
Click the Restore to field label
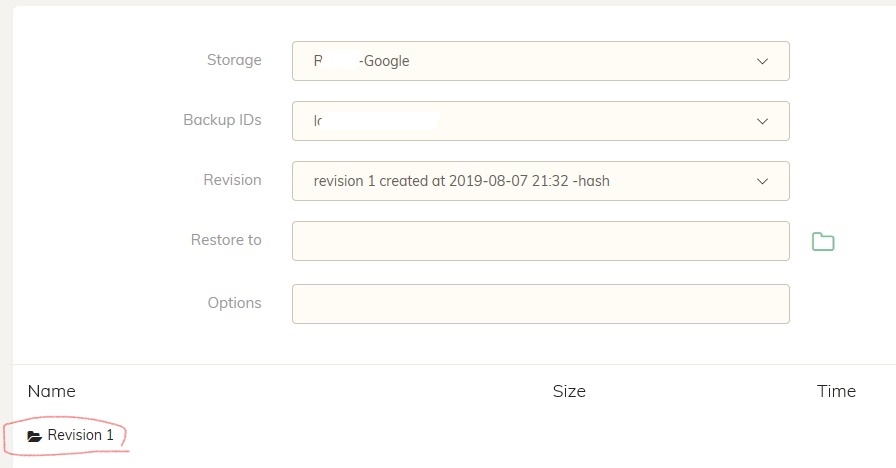click(x=226, y=240)
